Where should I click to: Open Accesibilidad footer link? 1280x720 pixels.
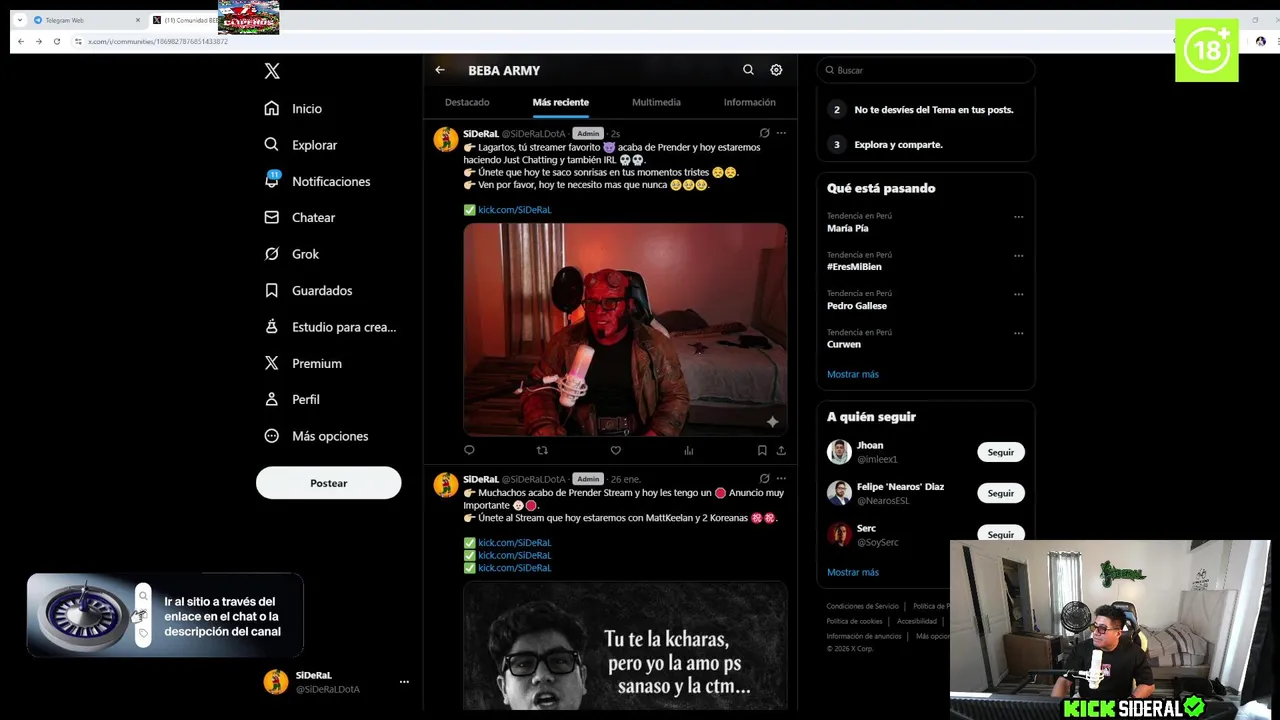[x=917, y=621]
